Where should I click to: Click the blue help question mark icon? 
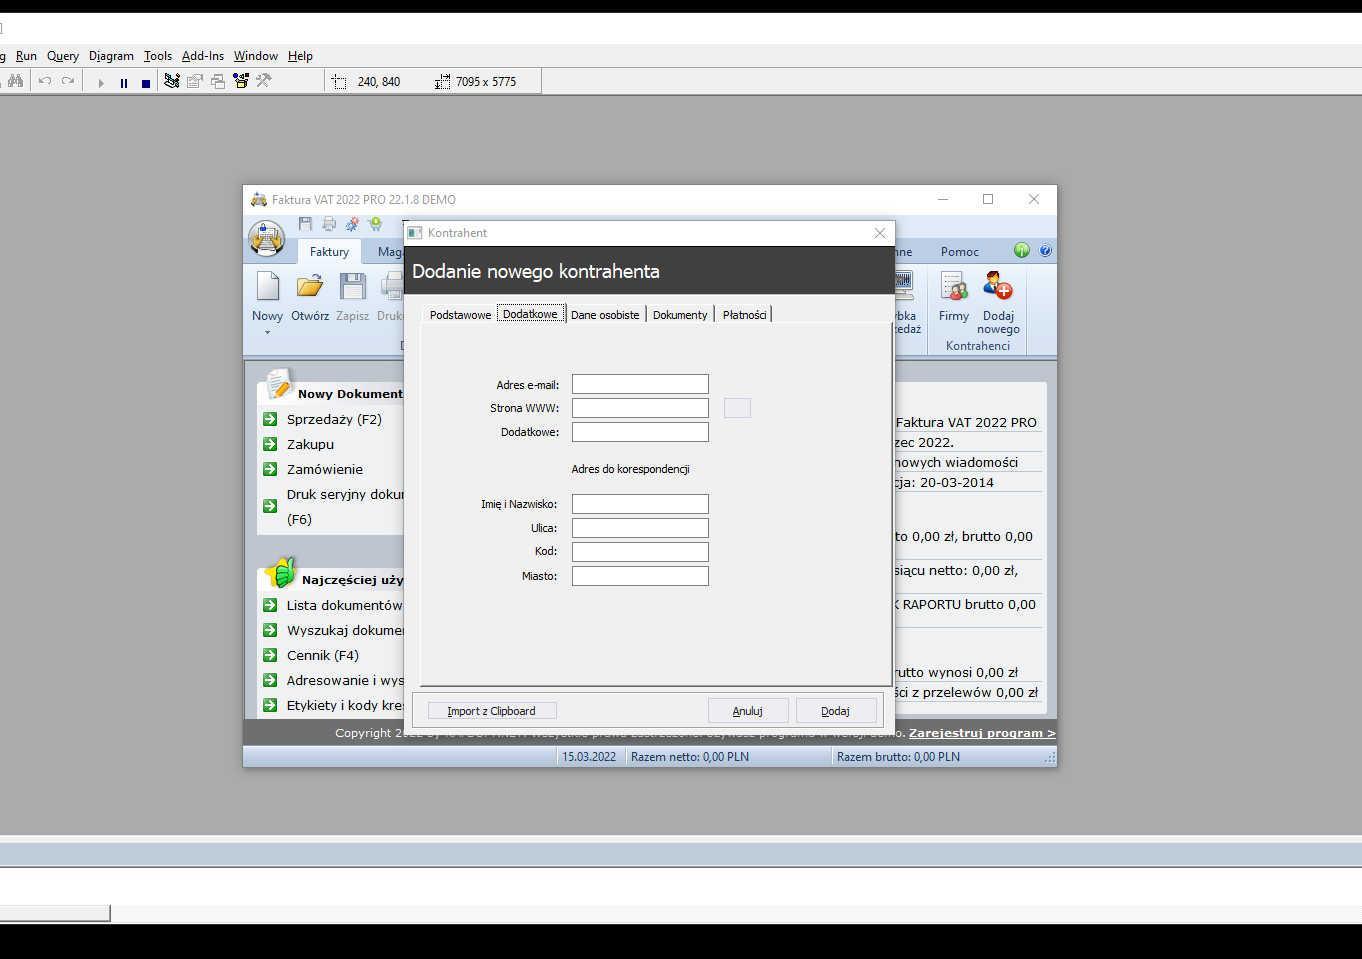tap(1045, 251)
